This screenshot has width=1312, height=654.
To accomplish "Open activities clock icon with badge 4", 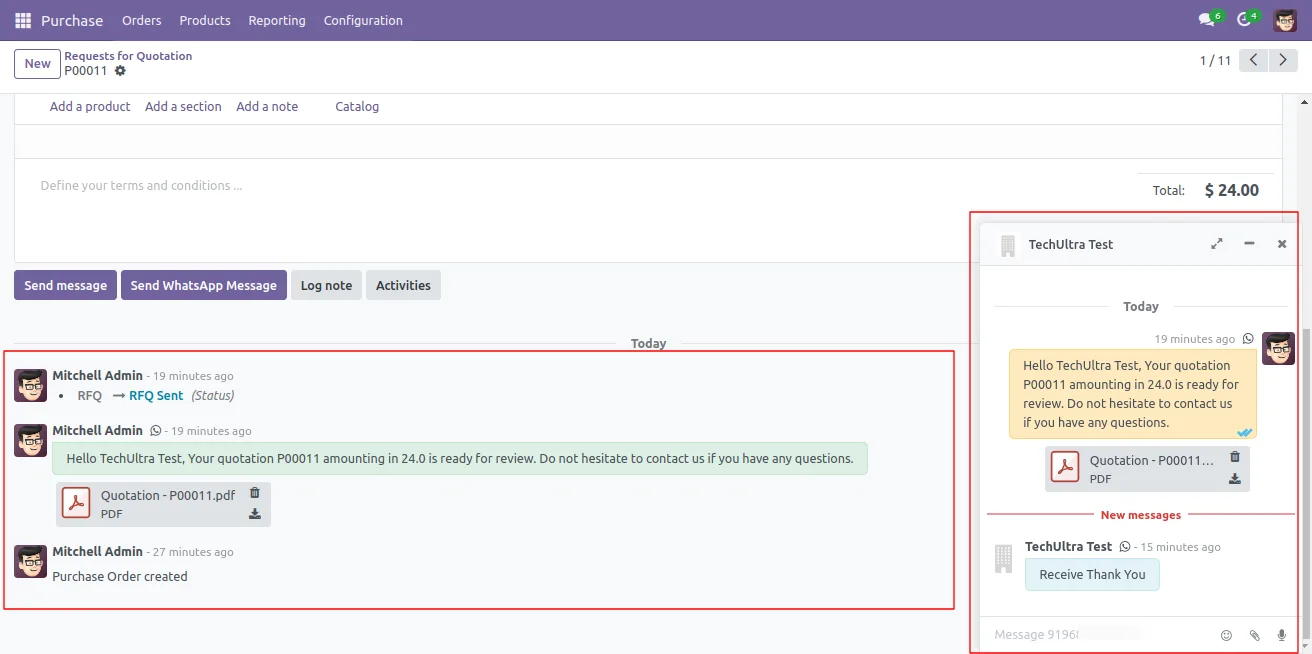I will [x=1248, y=19].
